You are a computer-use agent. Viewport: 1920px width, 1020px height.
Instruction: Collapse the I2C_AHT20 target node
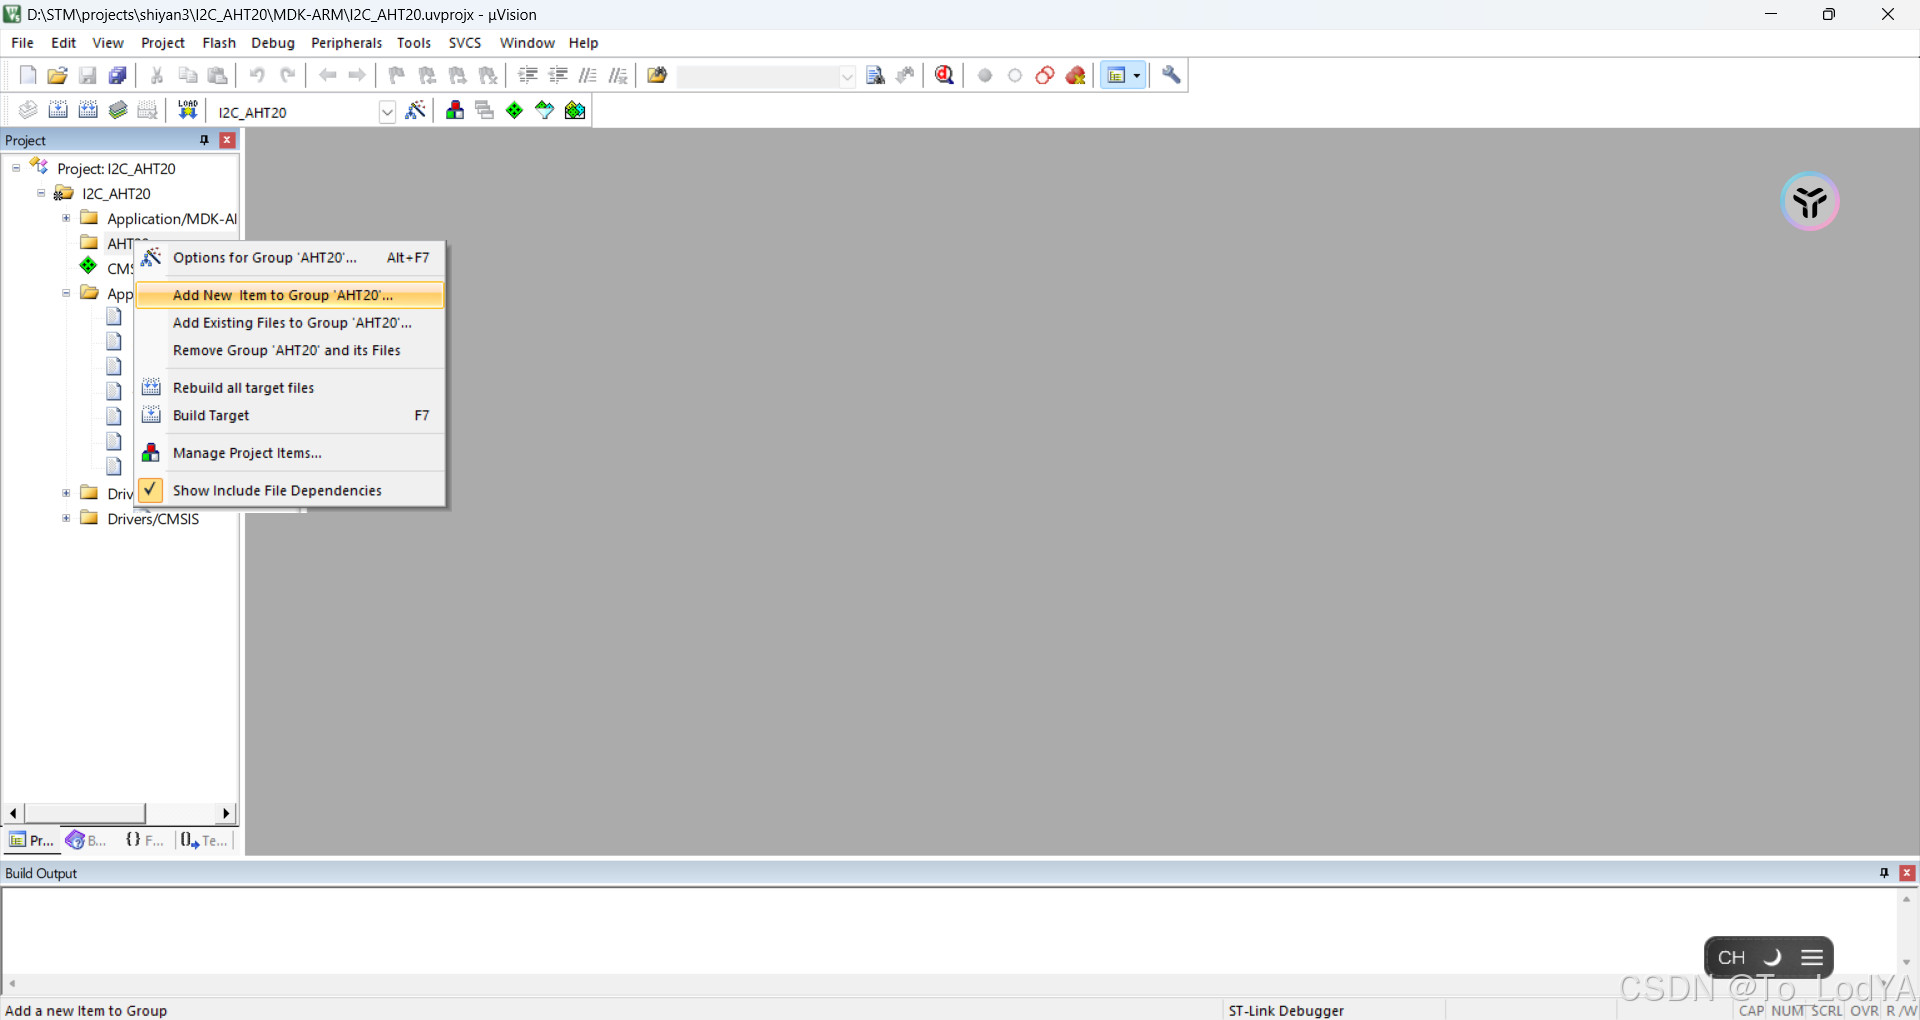pos(41,193)
